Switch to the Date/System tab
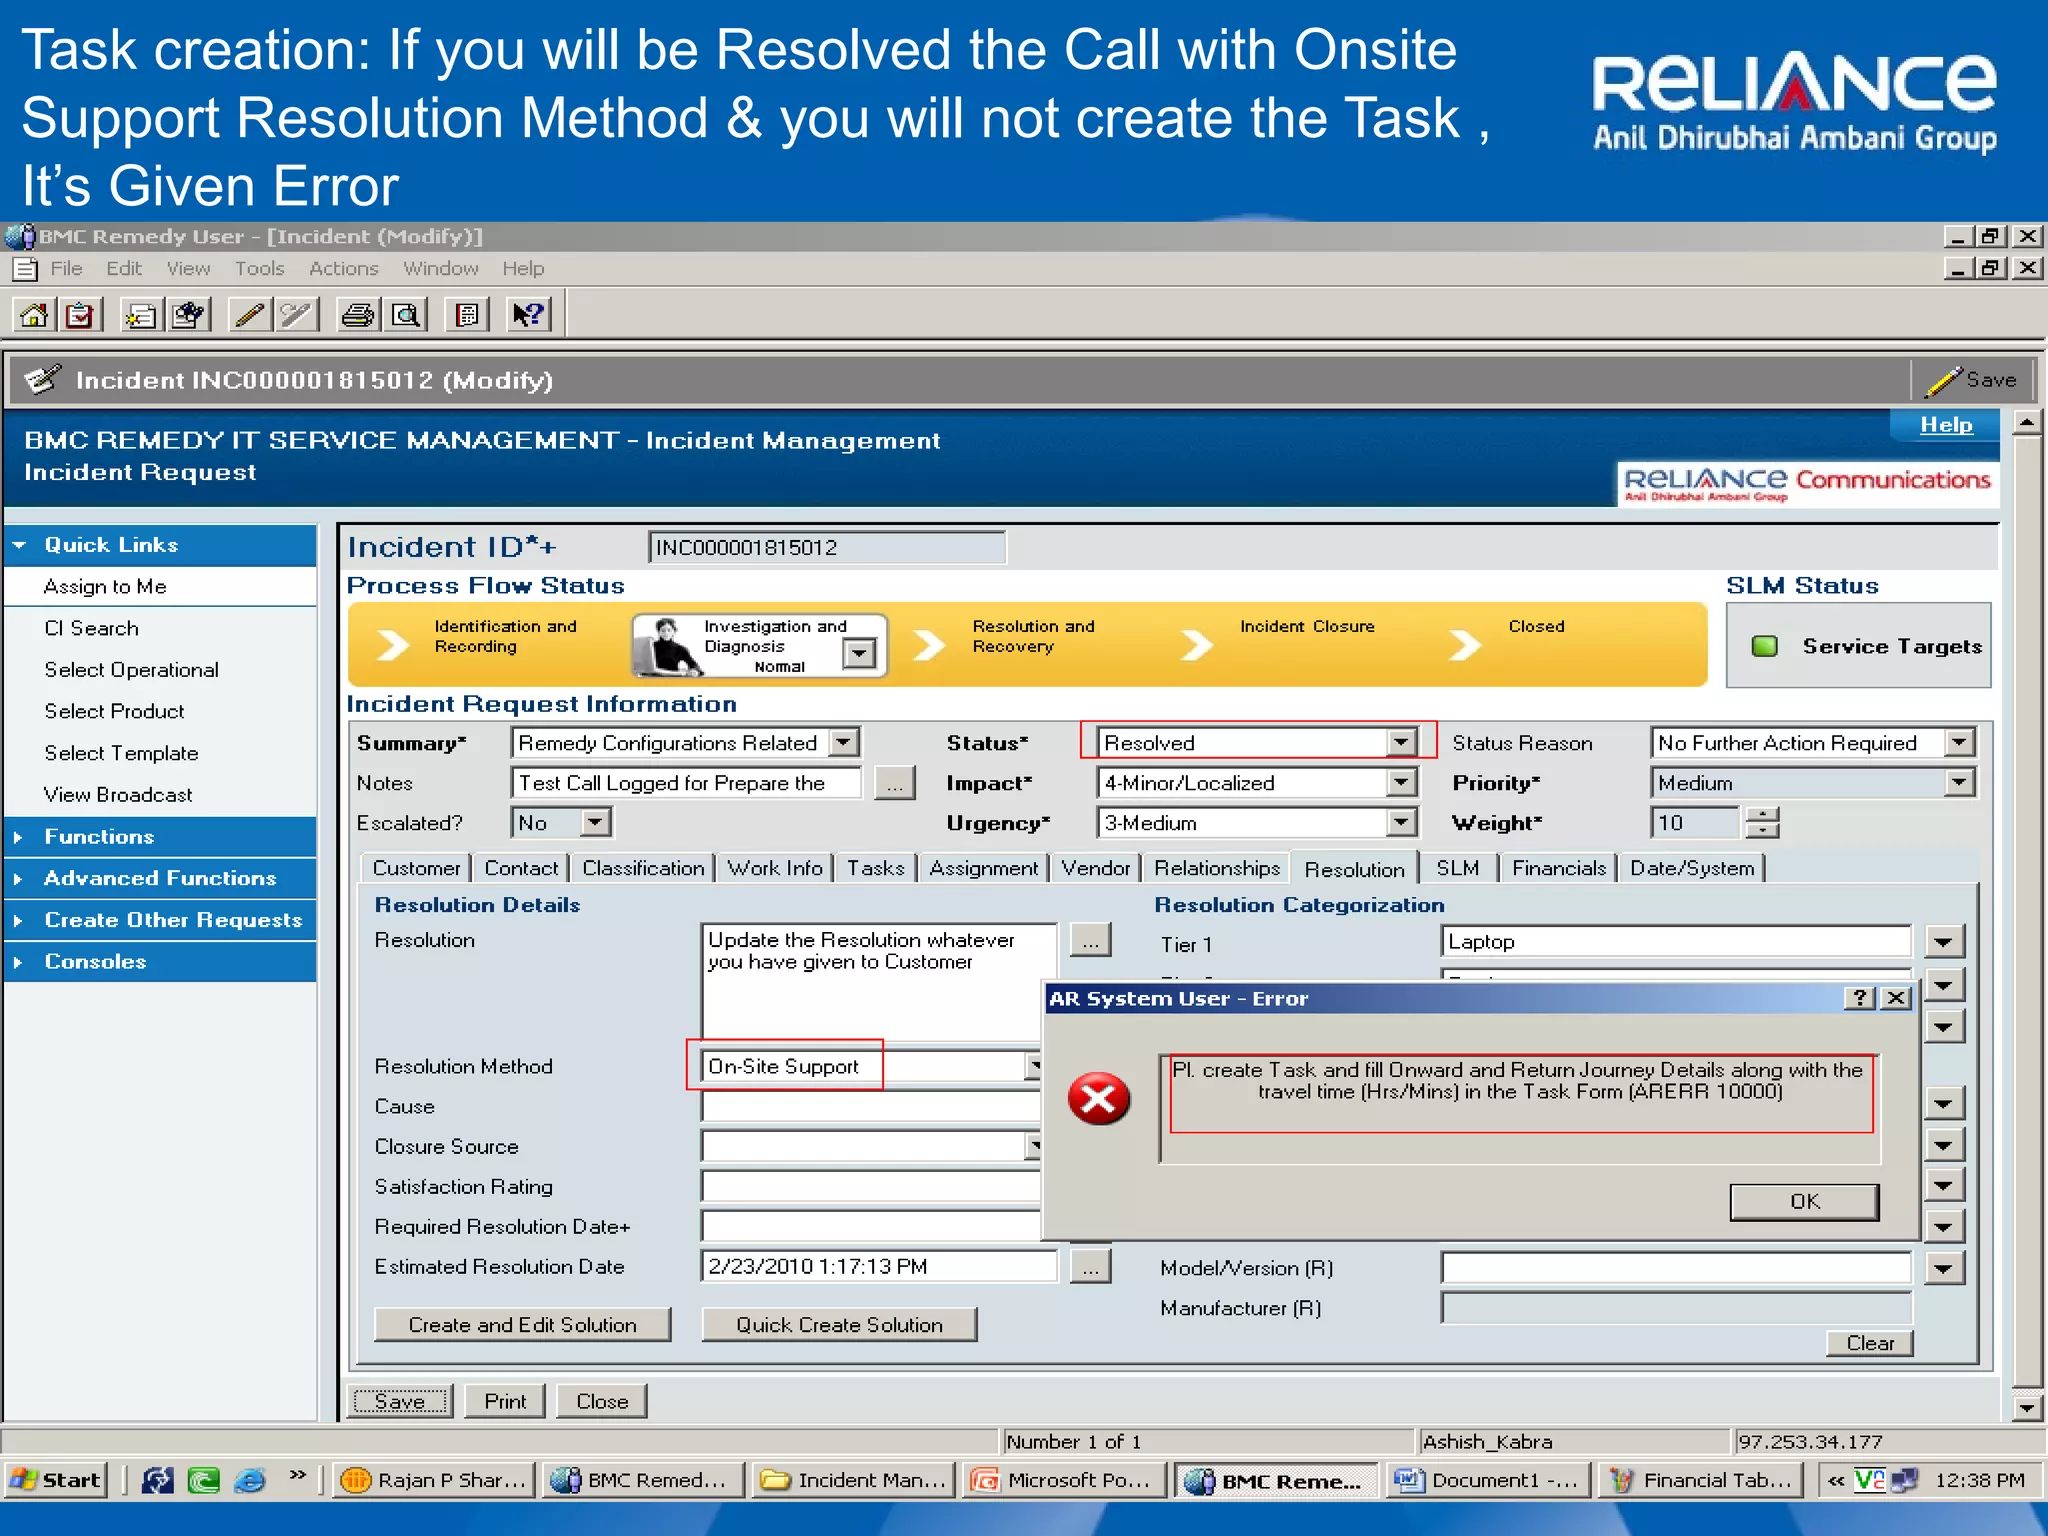 click(x=1692, y=868)
